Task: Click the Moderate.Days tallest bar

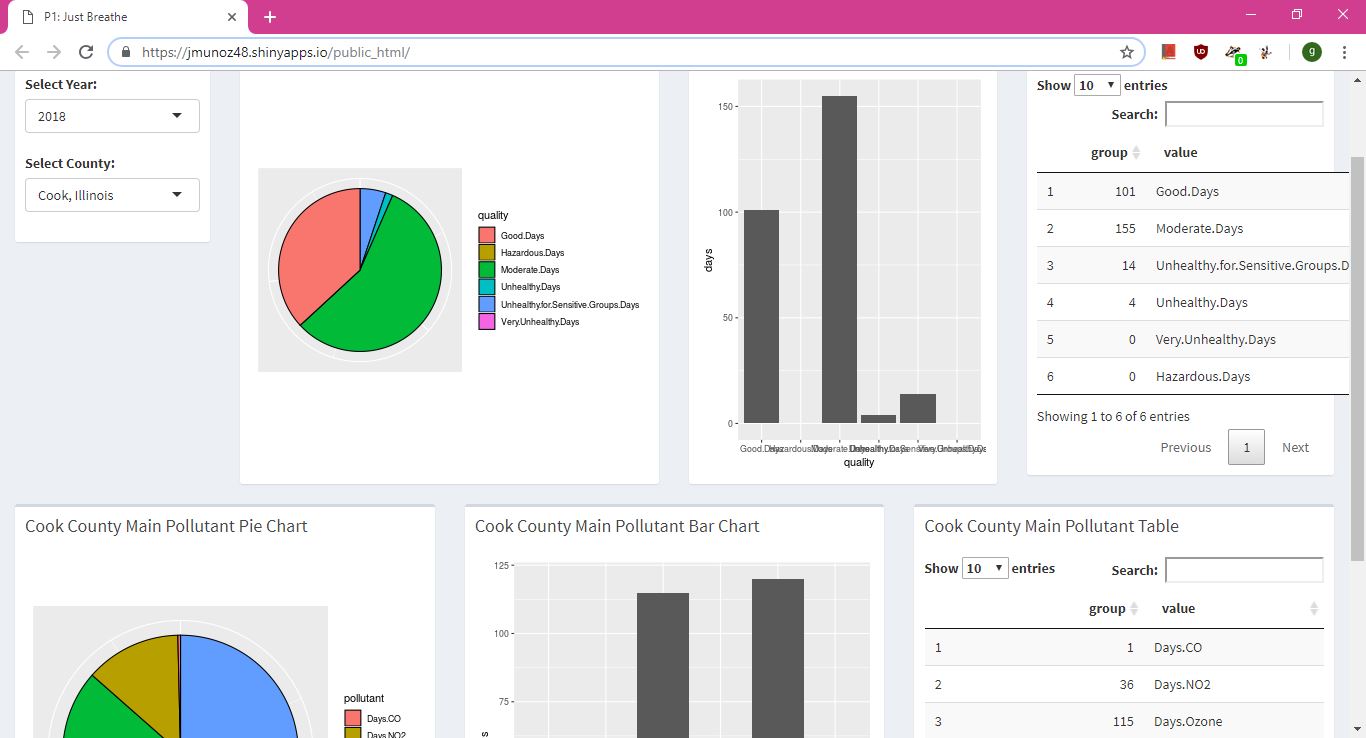Action: tap(839, 260)
